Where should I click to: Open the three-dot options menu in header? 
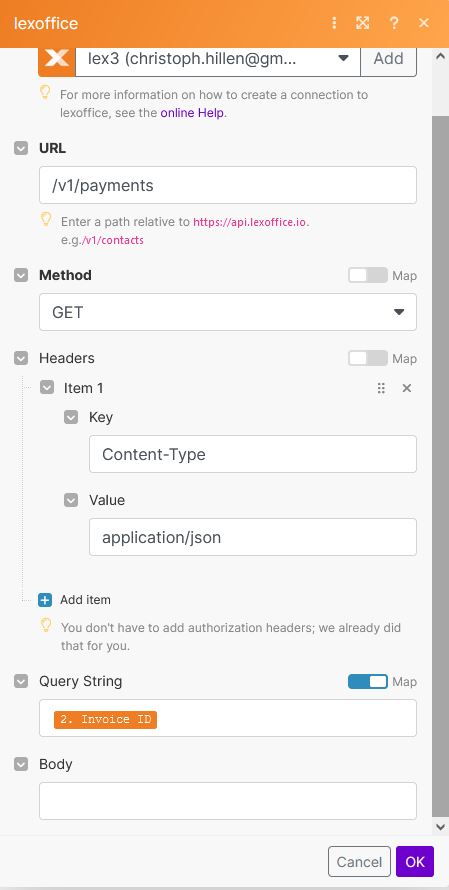(x=334, y=23)
